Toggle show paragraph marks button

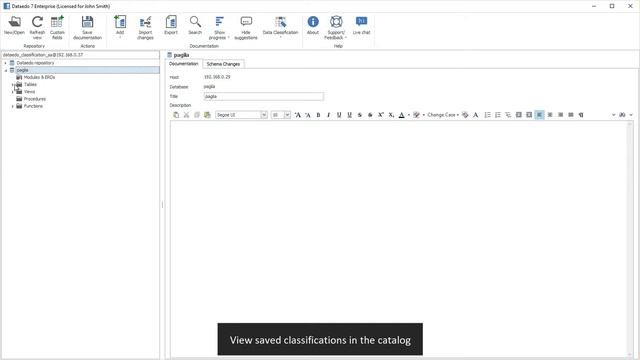[x=581, y=115]
